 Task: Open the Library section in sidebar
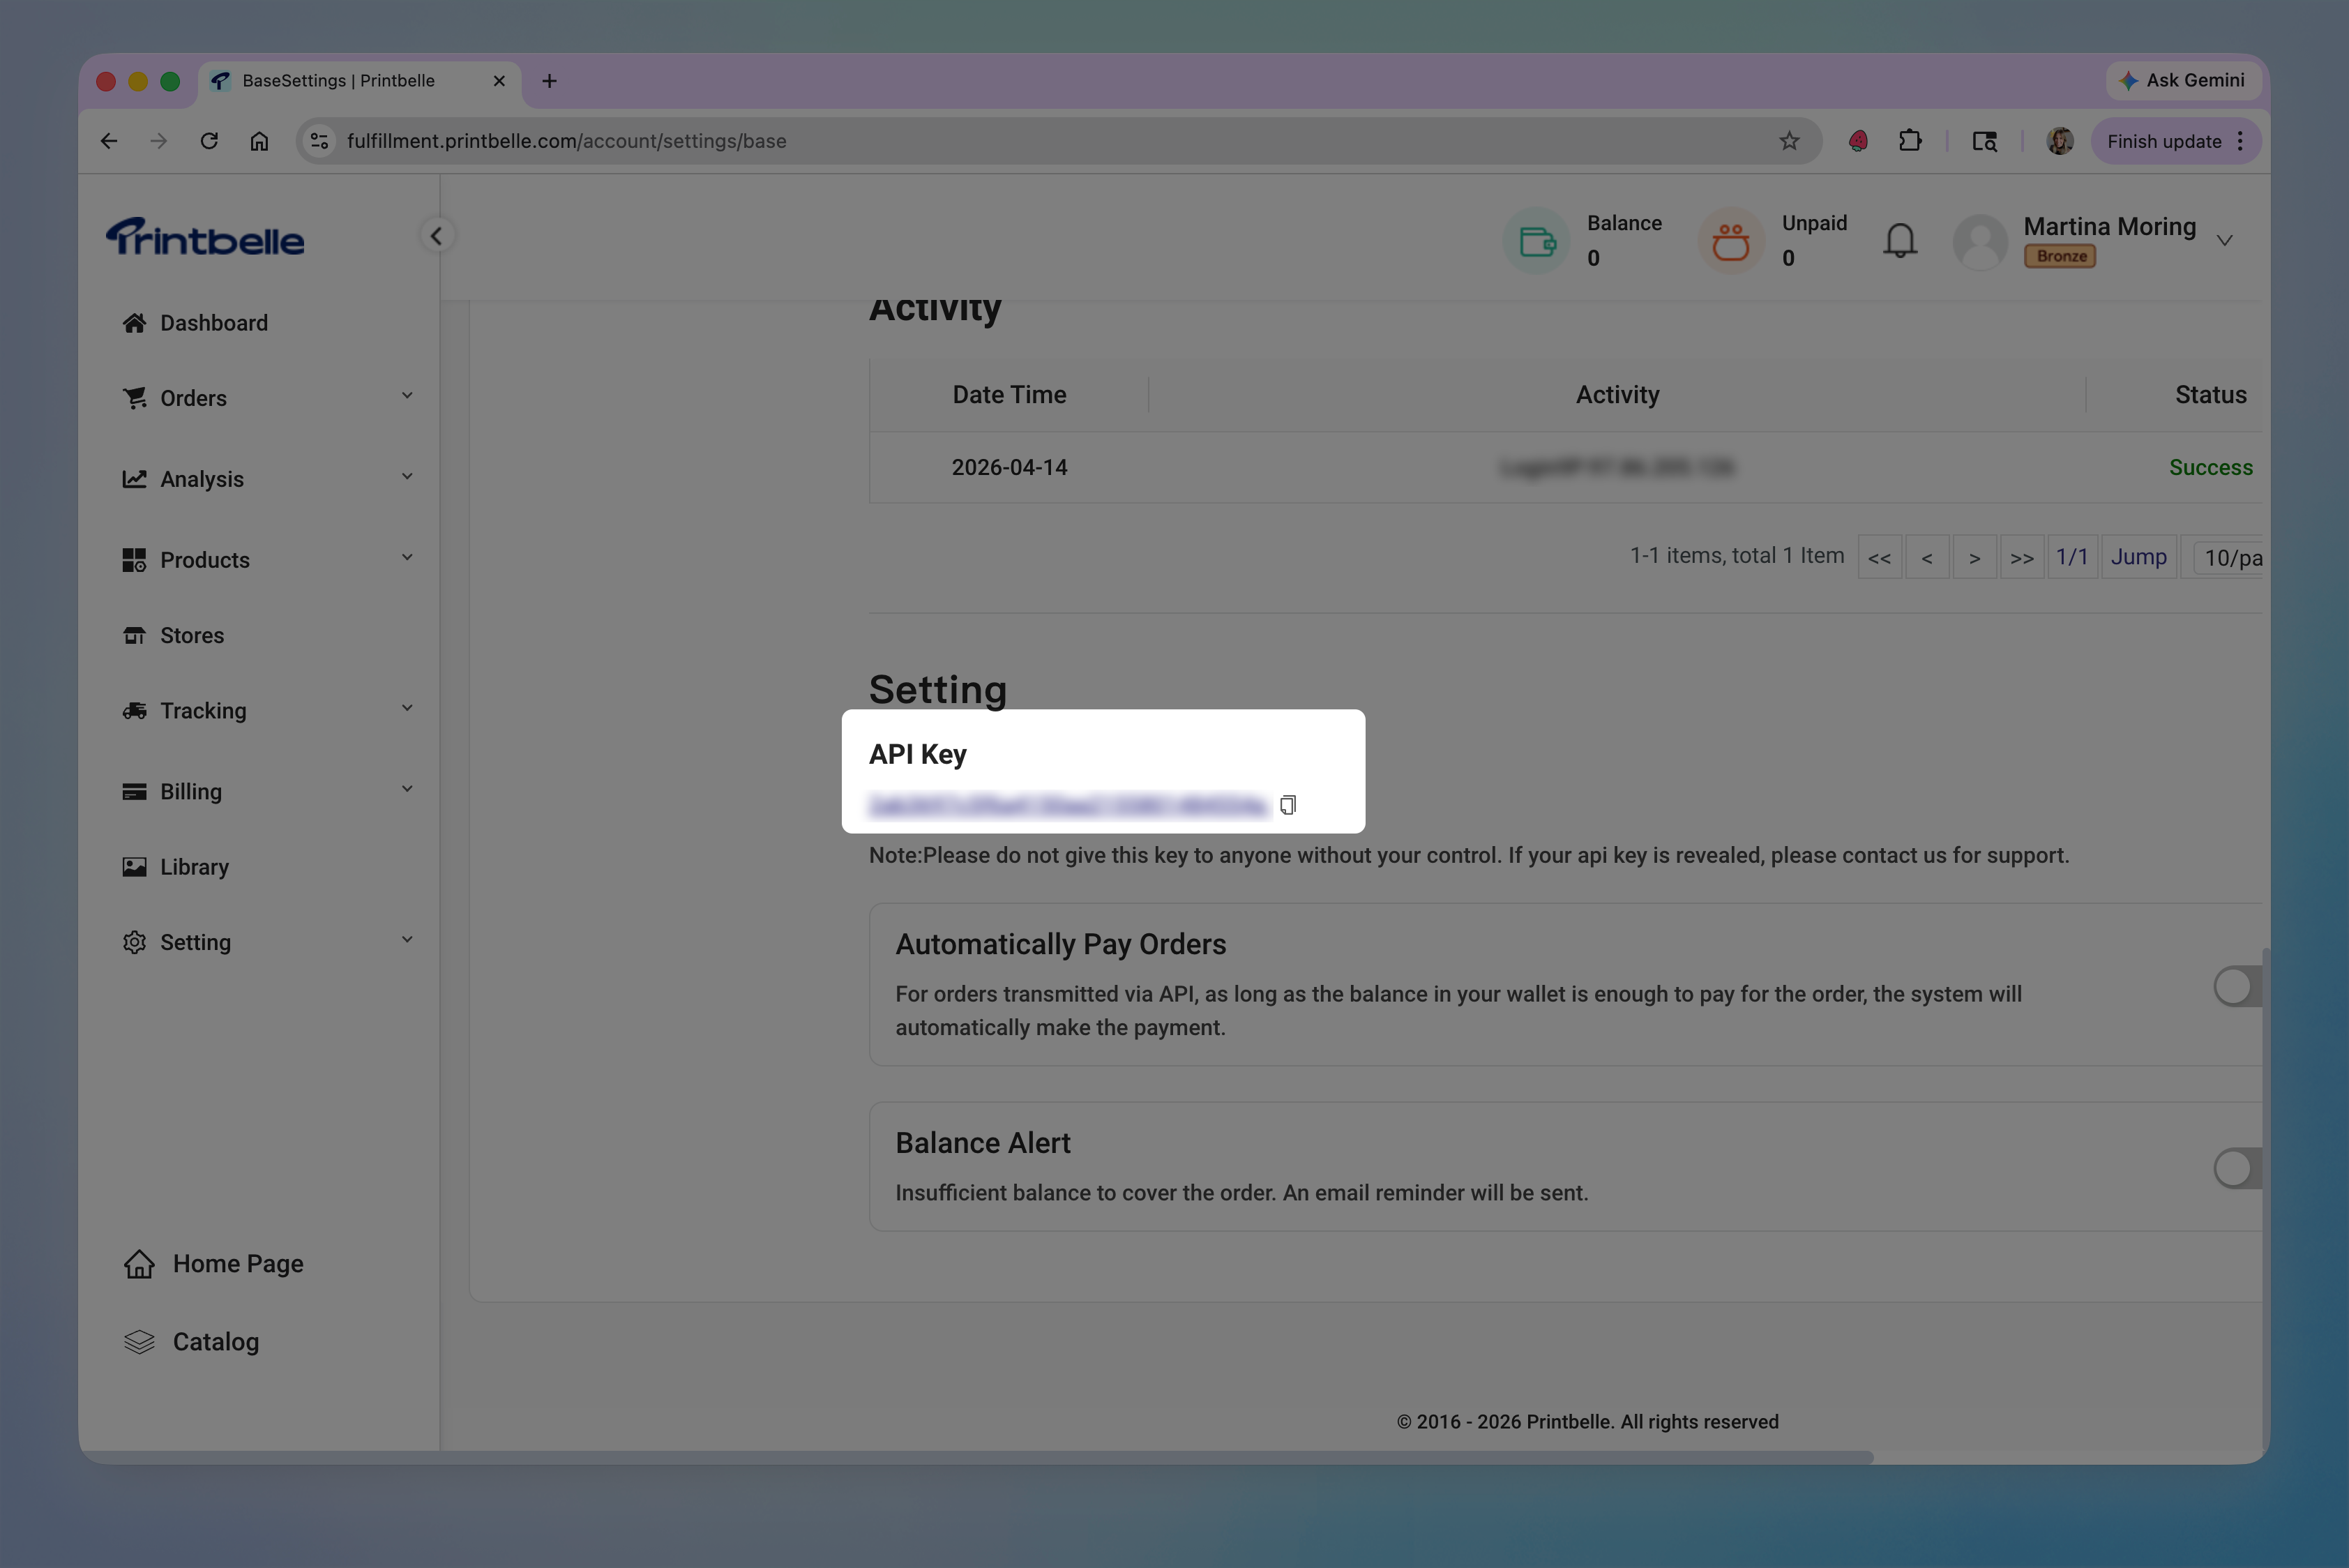click(x=194, y=867)
